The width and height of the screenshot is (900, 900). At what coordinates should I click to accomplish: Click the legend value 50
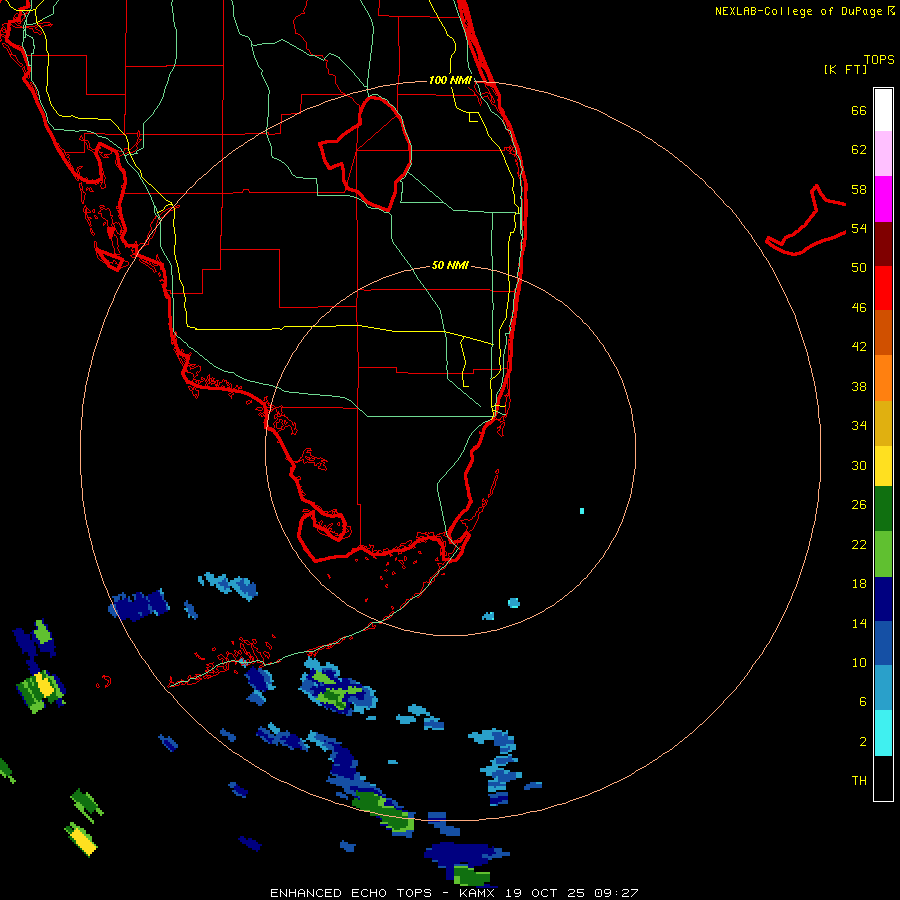(859, 268)
